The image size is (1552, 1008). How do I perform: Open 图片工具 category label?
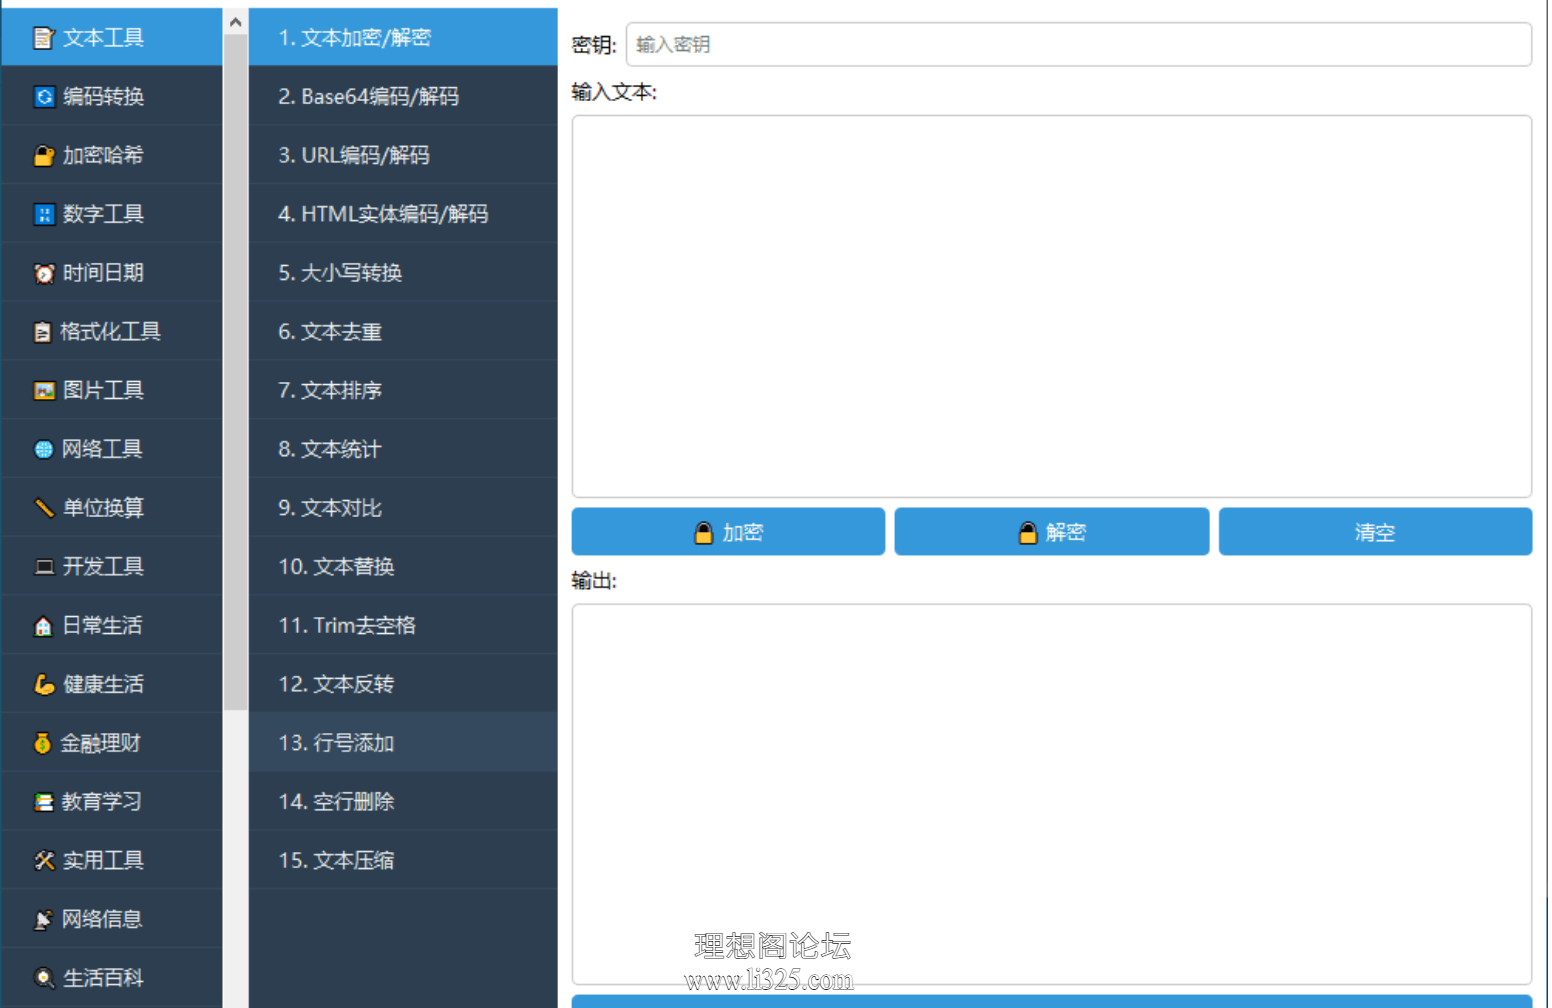104,391
